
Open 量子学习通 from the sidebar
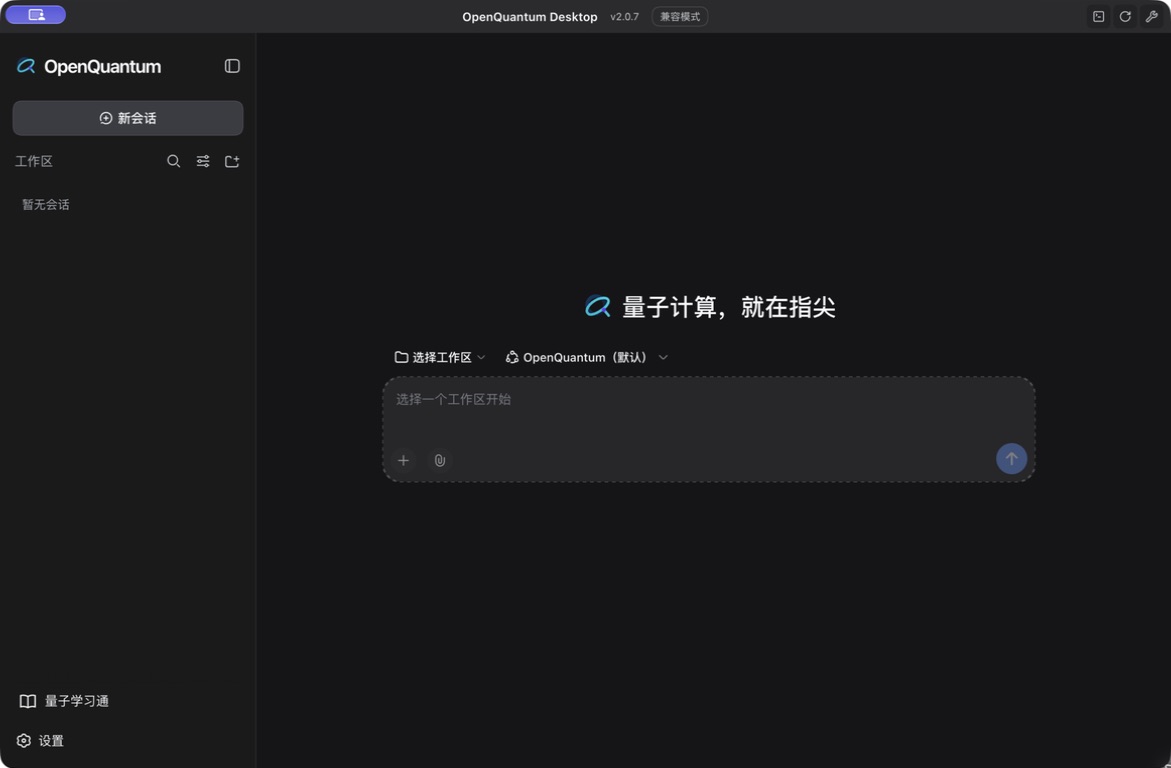pos(64,701)
